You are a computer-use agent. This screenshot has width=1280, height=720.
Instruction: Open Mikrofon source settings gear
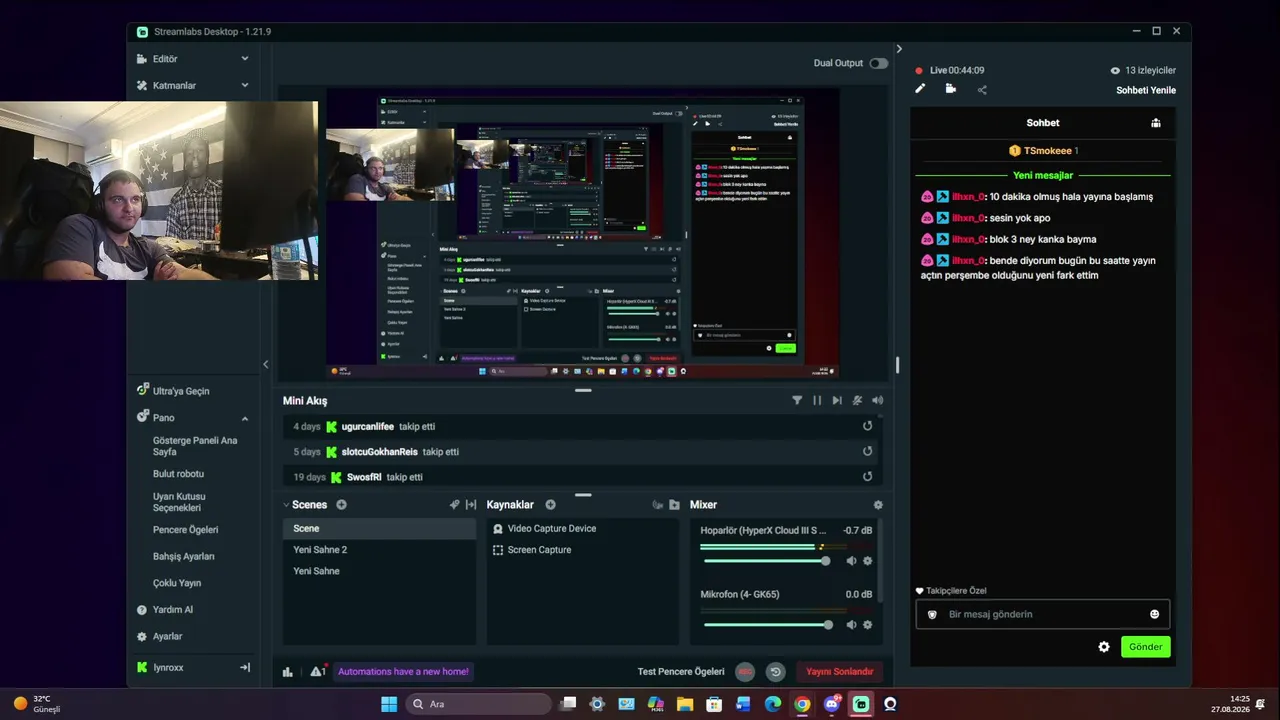tap(867, 625)
